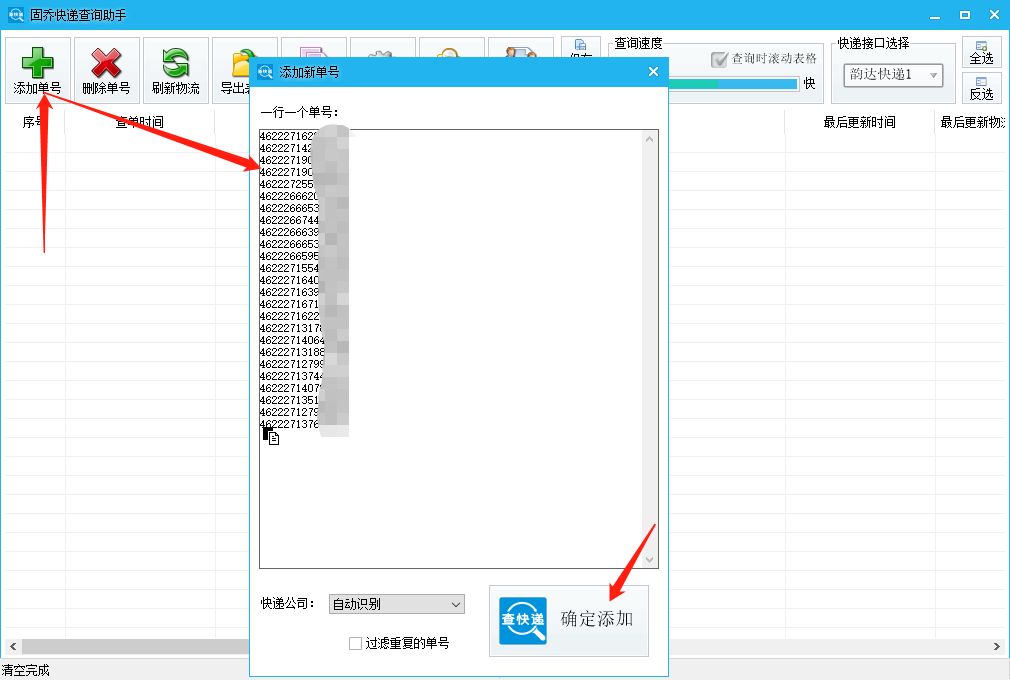Select all rows with 全选

click(982, 52)
